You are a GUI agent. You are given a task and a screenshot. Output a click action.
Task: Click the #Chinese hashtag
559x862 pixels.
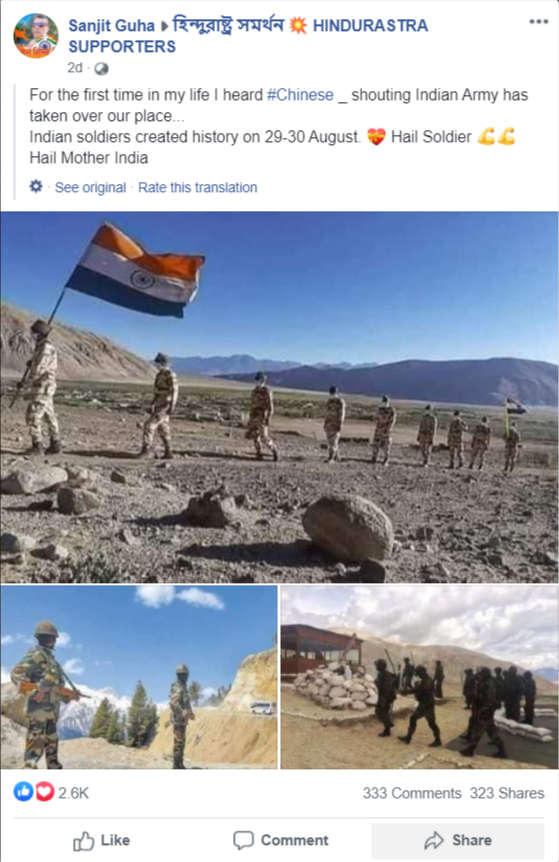tap(300, 95)
